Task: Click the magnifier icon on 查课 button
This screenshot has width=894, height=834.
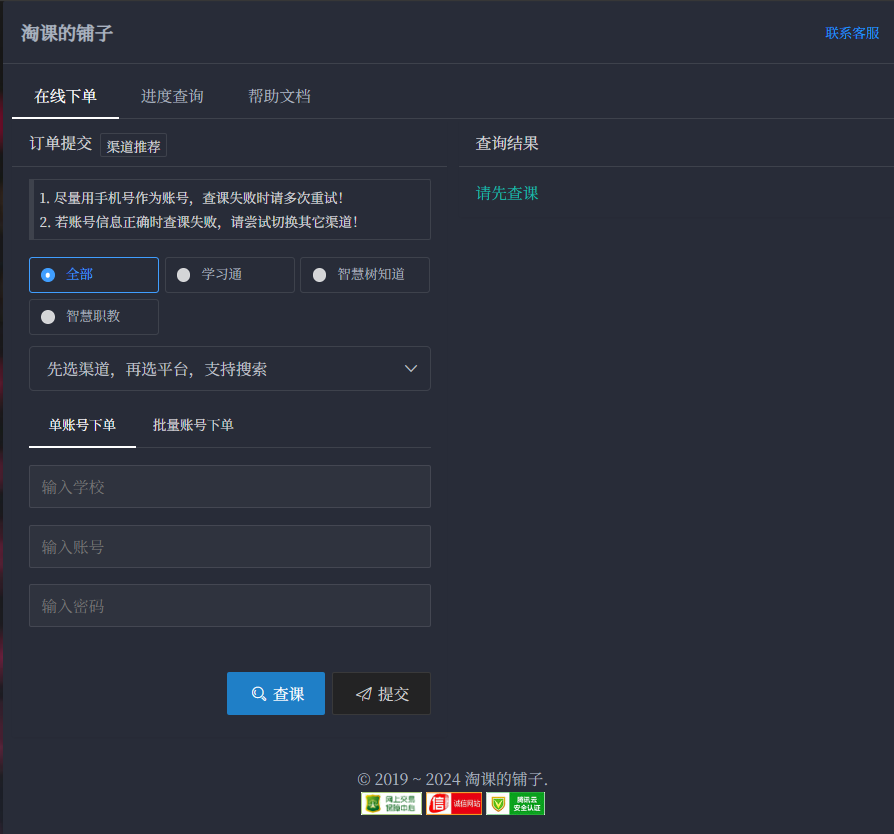Action: point(258,693)
